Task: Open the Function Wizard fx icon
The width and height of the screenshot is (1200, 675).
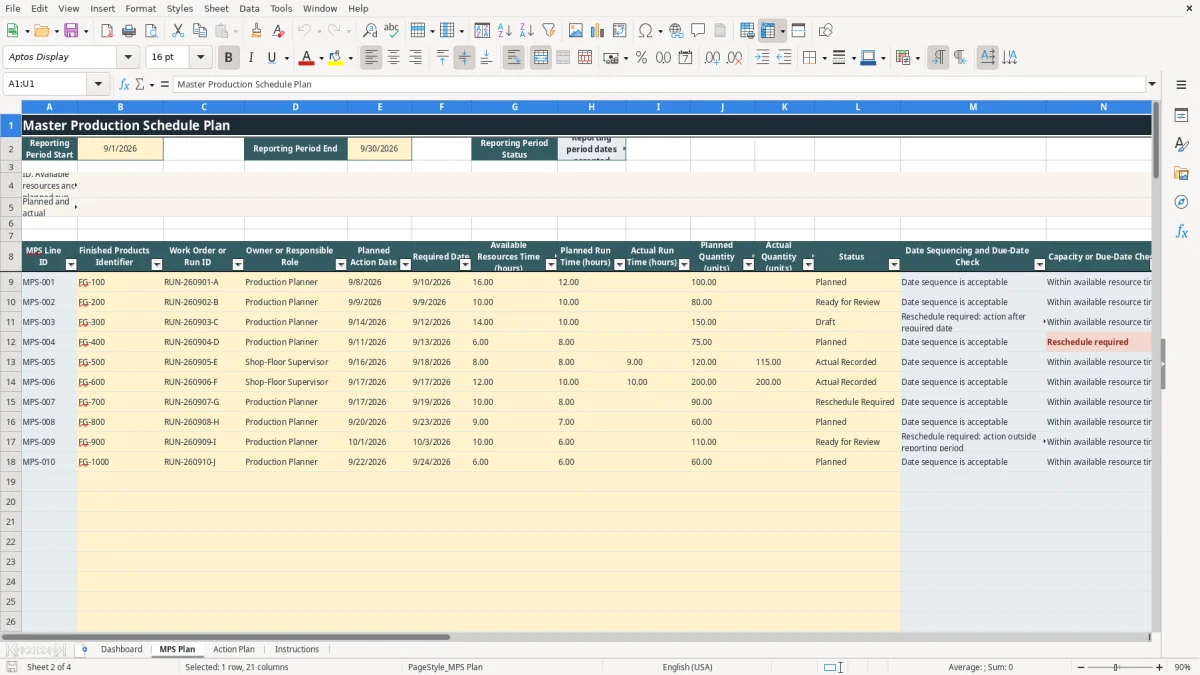Action: click(x=124, y=84)
